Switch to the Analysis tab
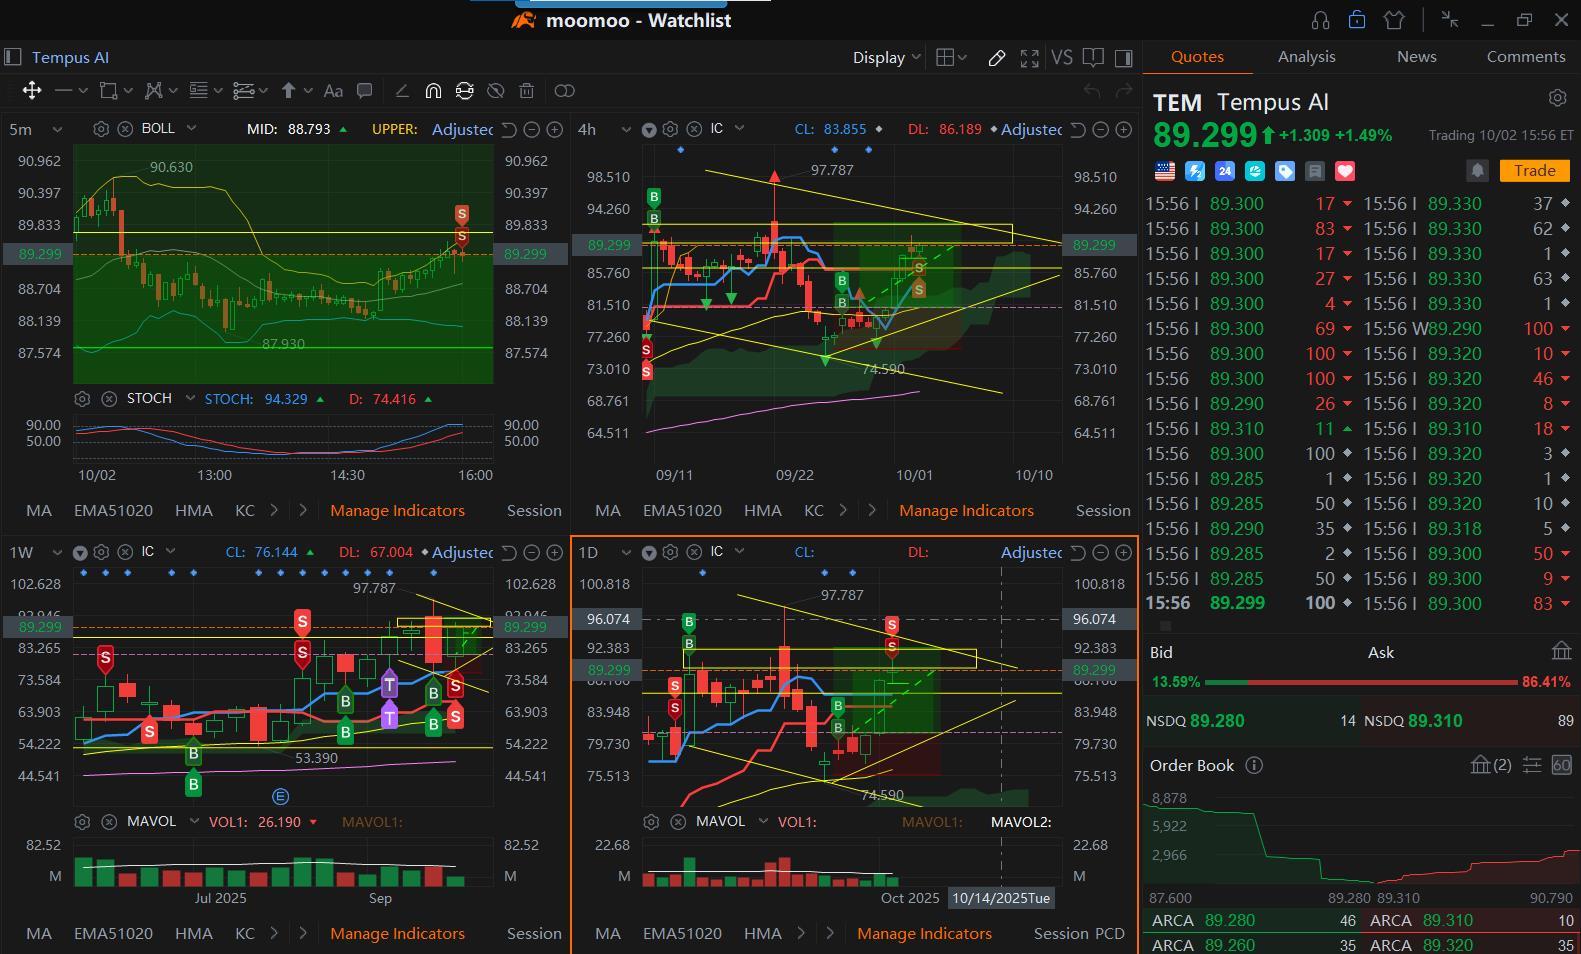 tap(1306, 57)
